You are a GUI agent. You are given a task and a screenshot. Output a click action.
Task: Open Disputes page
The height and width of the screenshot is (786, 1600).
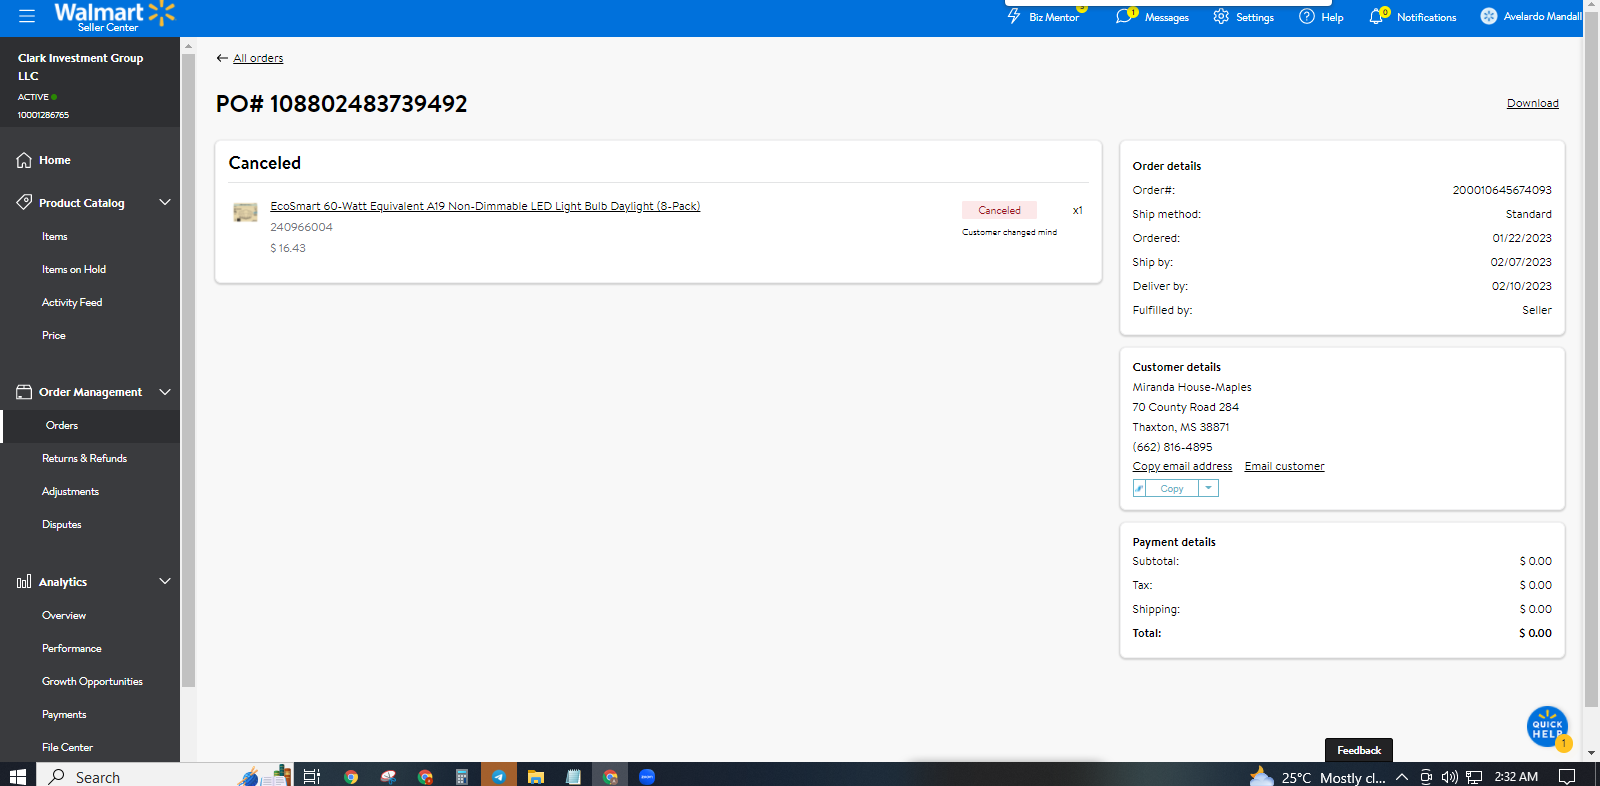pyautogui.click(x=62, y=525)
